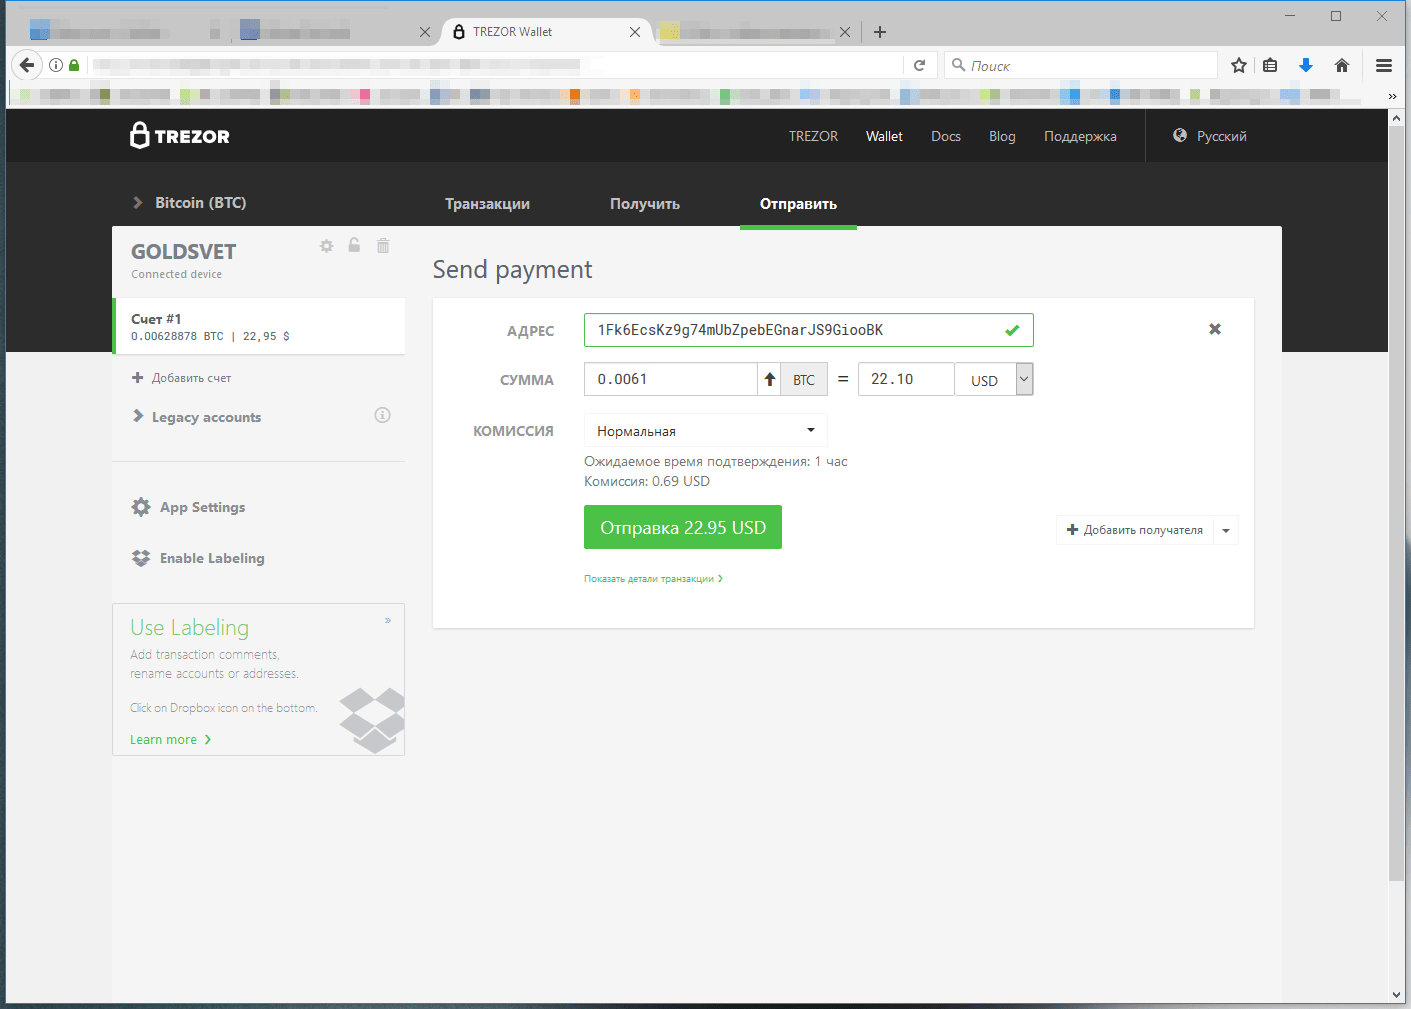Expand the Legacy accounts section
Image resolution: width=1411 pixels, height=1009 pixels.
197,417
